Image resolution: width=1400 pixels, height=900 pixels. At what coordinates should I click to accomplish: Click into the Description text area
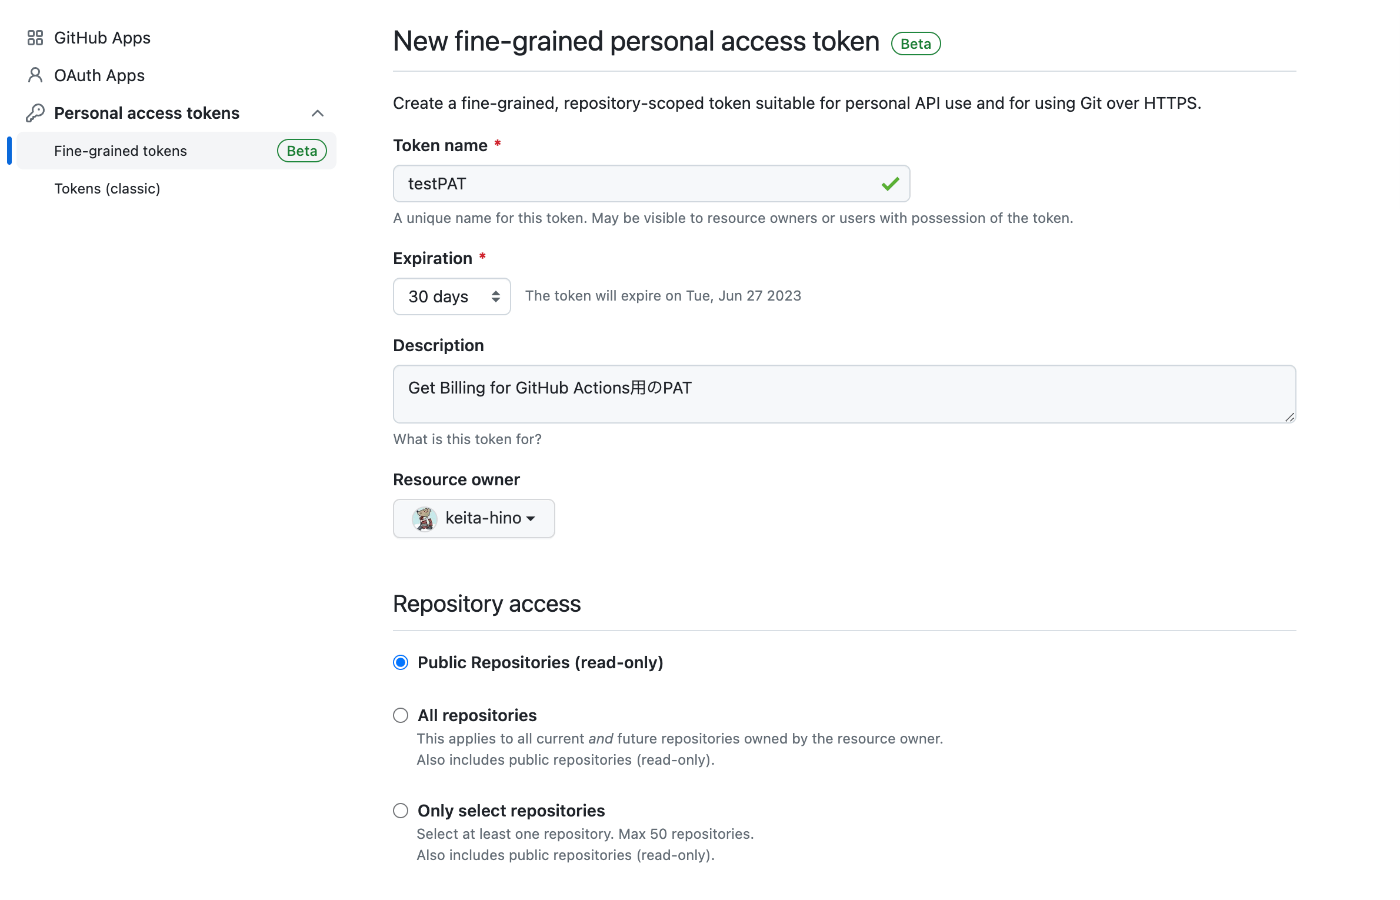pyautogui.click(x=844, y=394)
